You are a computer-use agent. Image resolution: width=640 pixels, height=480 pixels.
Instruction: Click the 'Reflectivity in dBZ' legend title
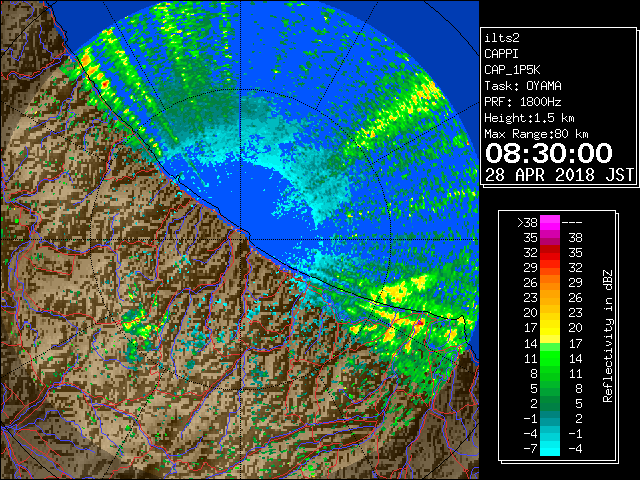pyautogui.click(x=607, y=336)
